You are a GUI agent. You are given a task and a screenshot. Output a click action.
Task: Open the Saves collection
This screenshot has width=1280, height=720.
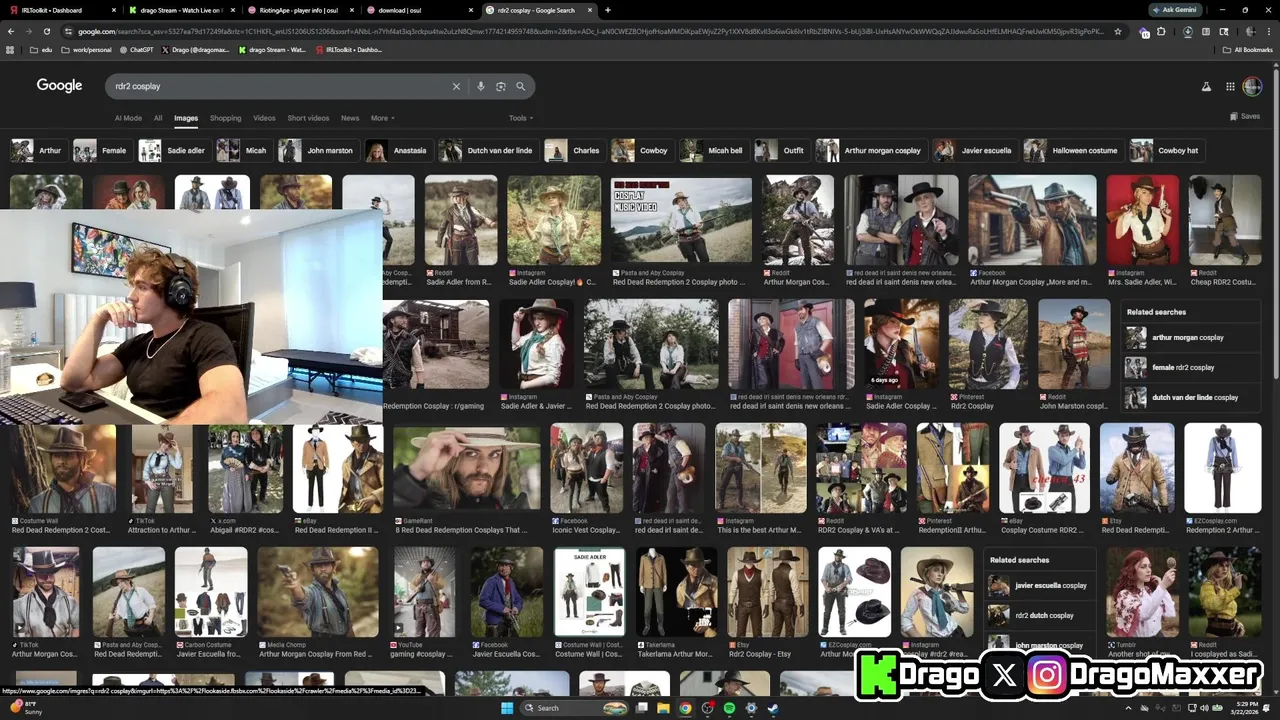pos(1245,117)
